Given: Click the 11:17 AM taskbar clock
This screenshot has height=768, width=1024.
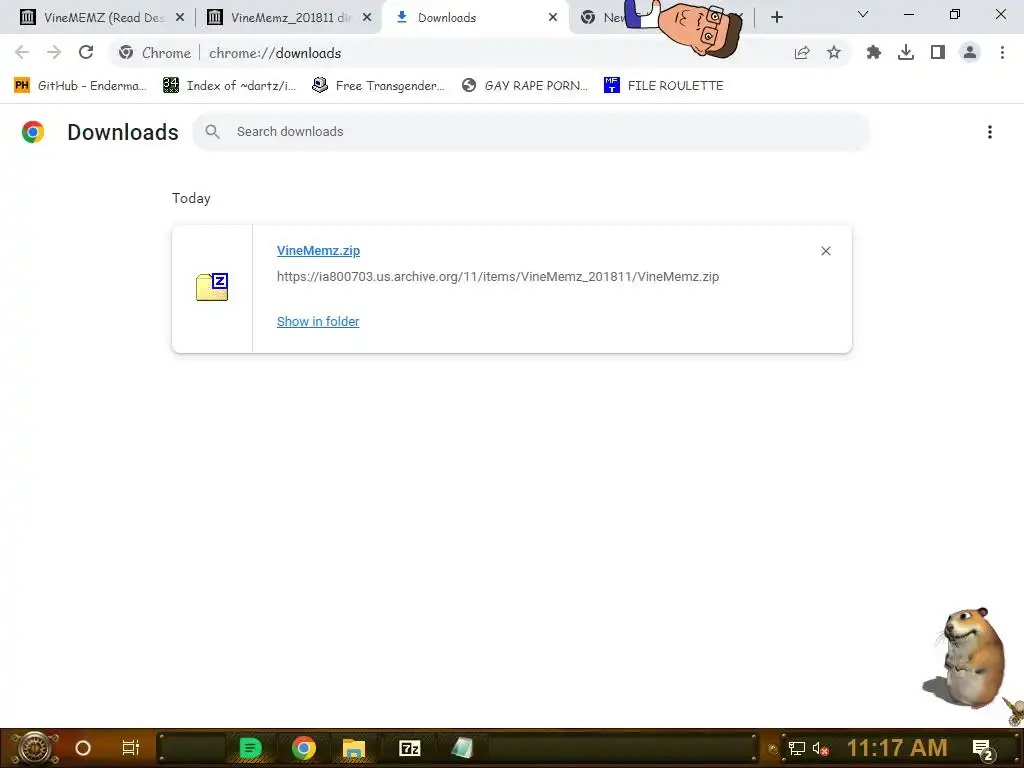Looking at the screenshot, I should 897,748.
